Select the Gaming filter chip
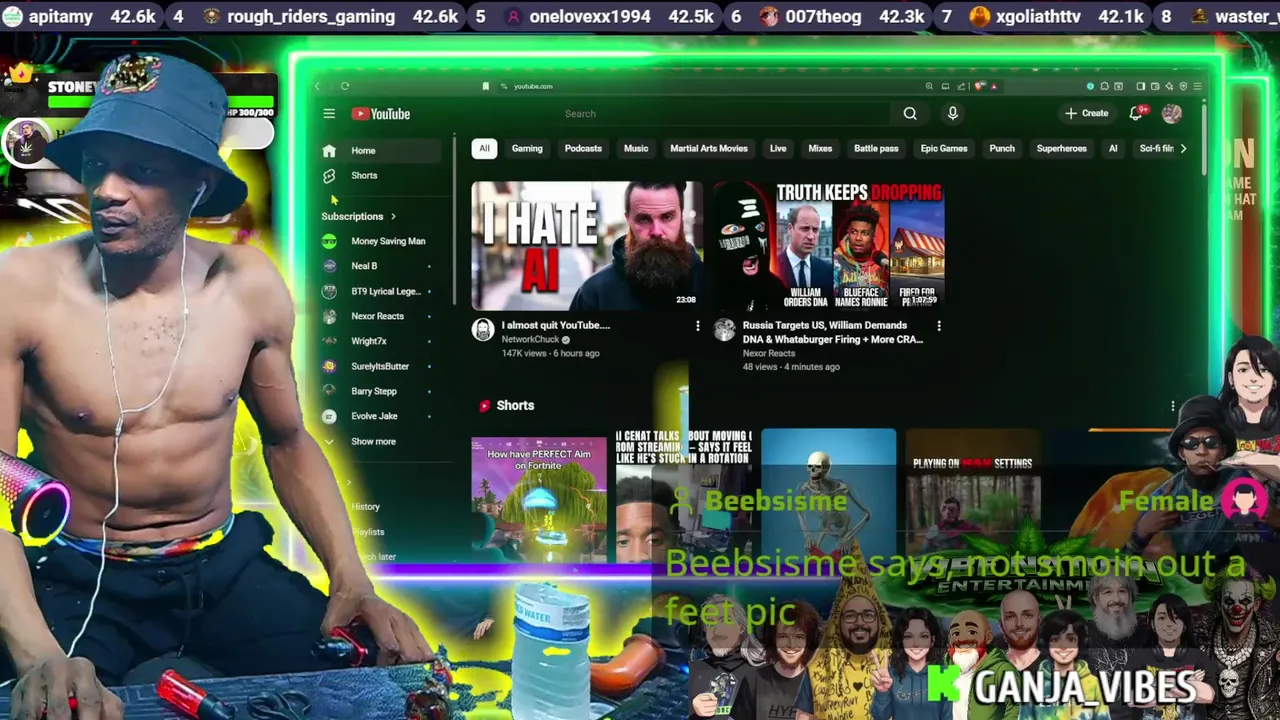The width and height of the screenshot is (1280, 720). click(x=527, y=148)
